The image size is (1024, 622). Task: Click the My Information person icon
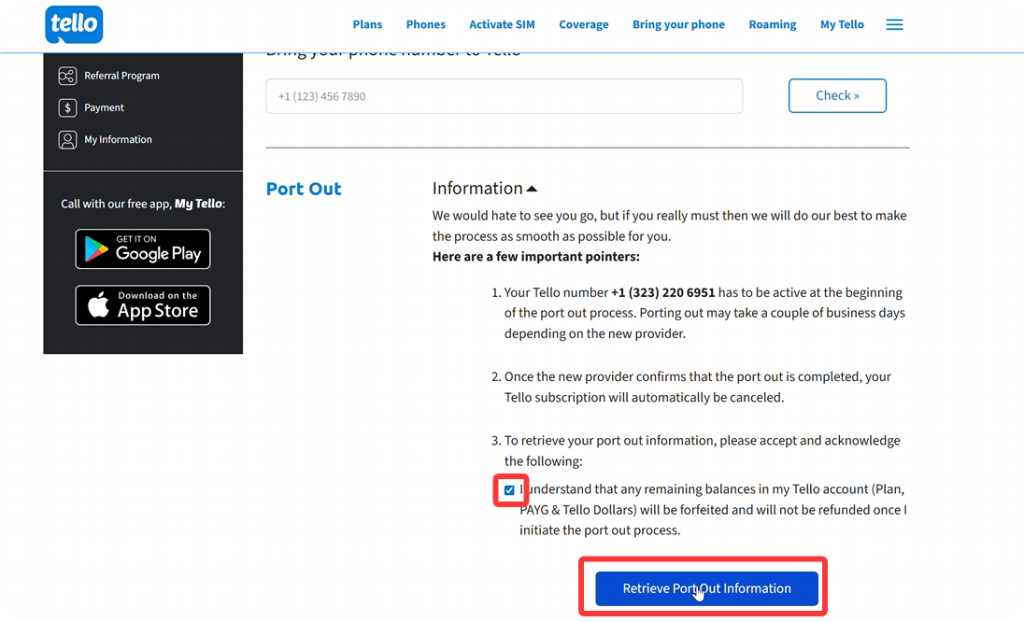67,140
